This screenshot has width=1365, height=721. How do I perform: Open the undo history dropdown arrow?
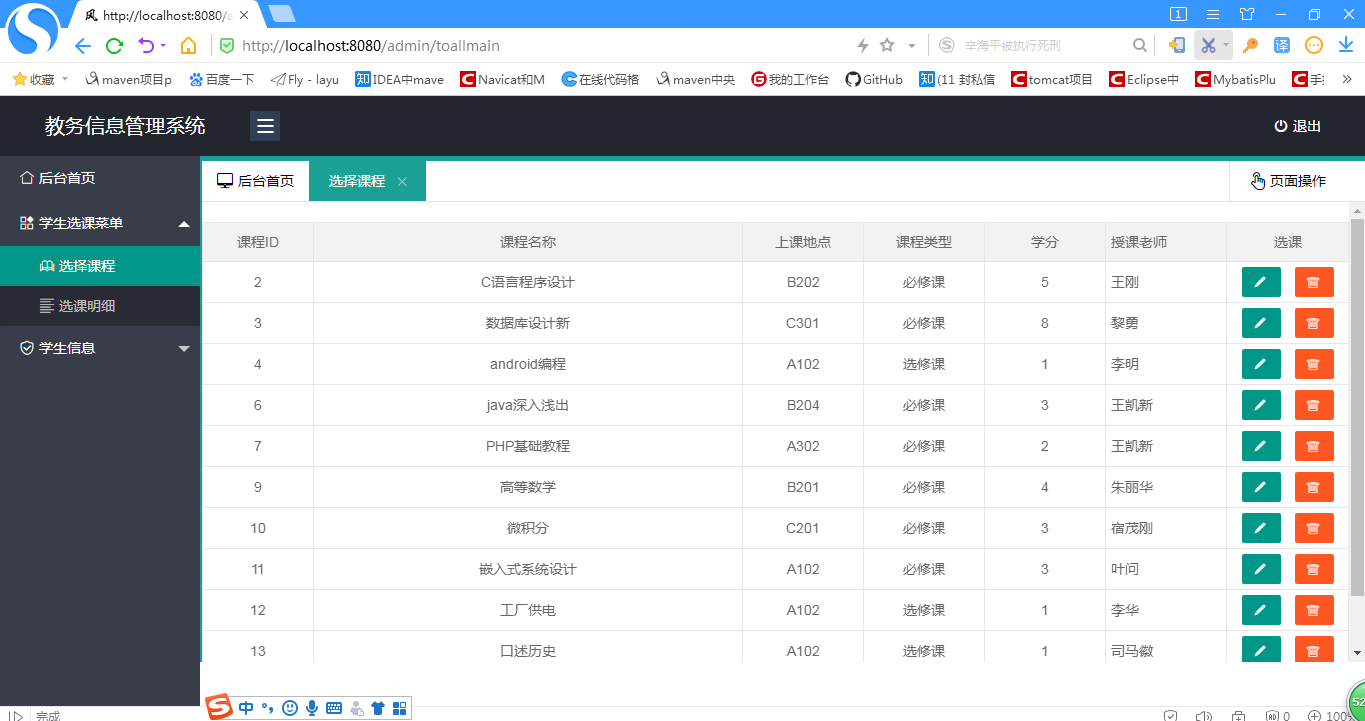163,45
